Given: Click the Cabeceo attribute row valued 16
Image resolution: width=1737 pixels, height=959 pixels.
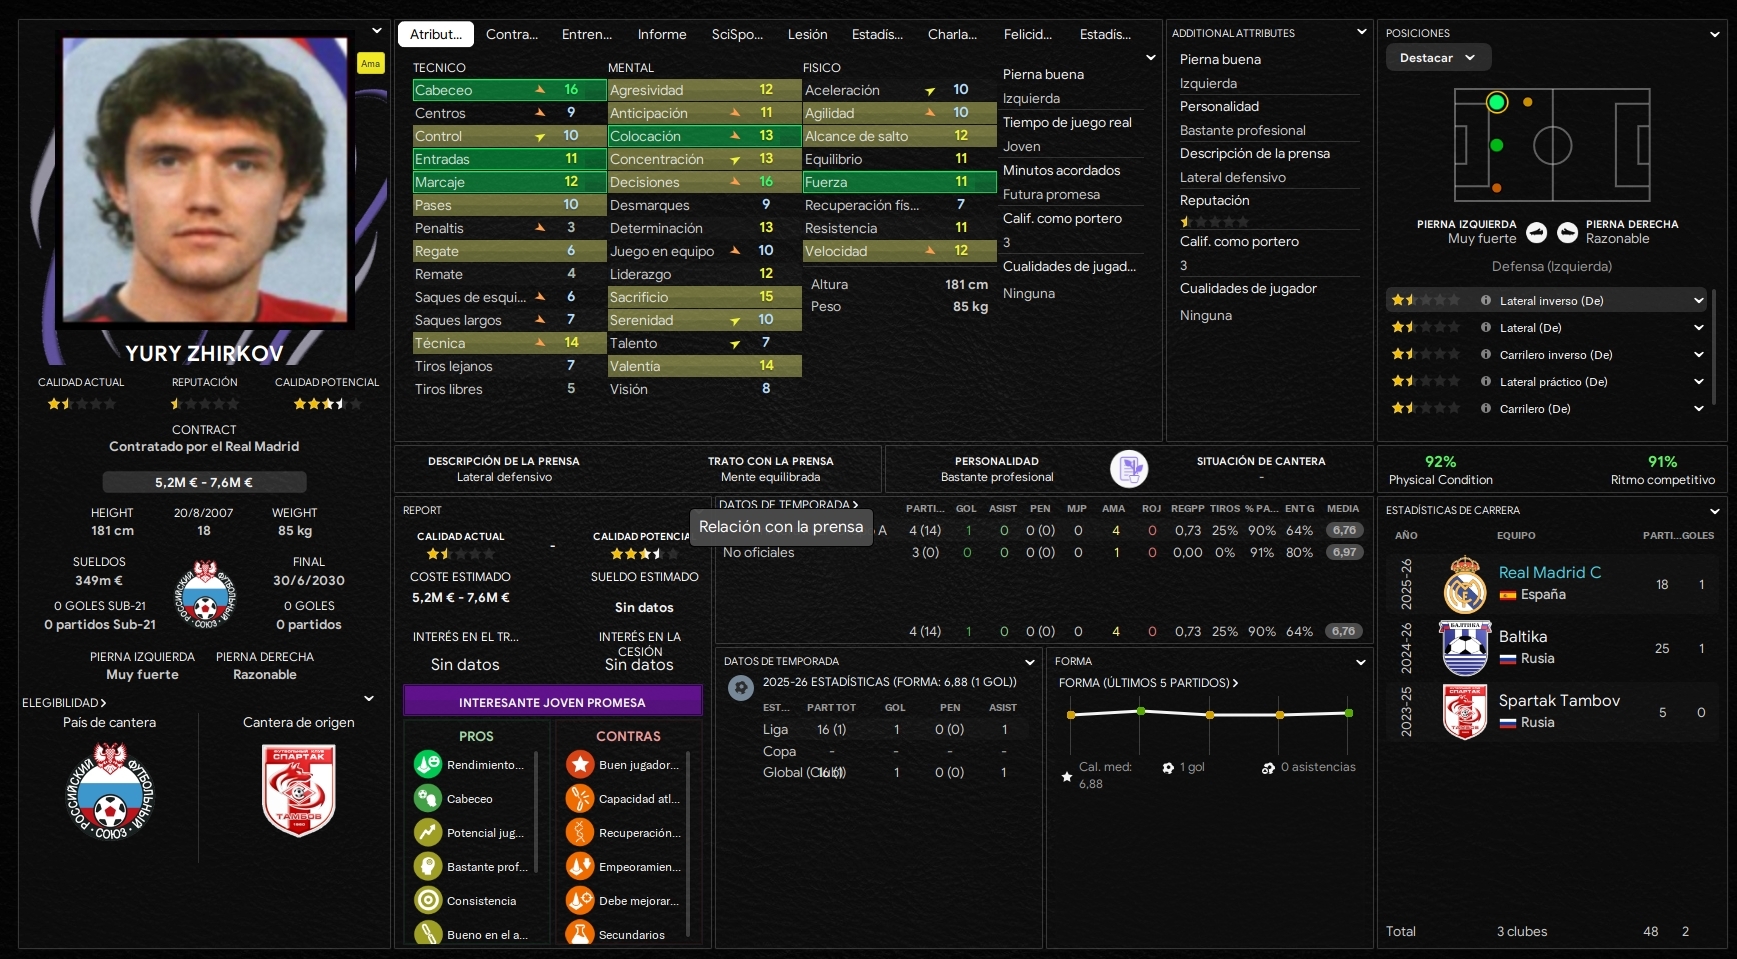Looking at the screenshot, I should click(509, 90).
